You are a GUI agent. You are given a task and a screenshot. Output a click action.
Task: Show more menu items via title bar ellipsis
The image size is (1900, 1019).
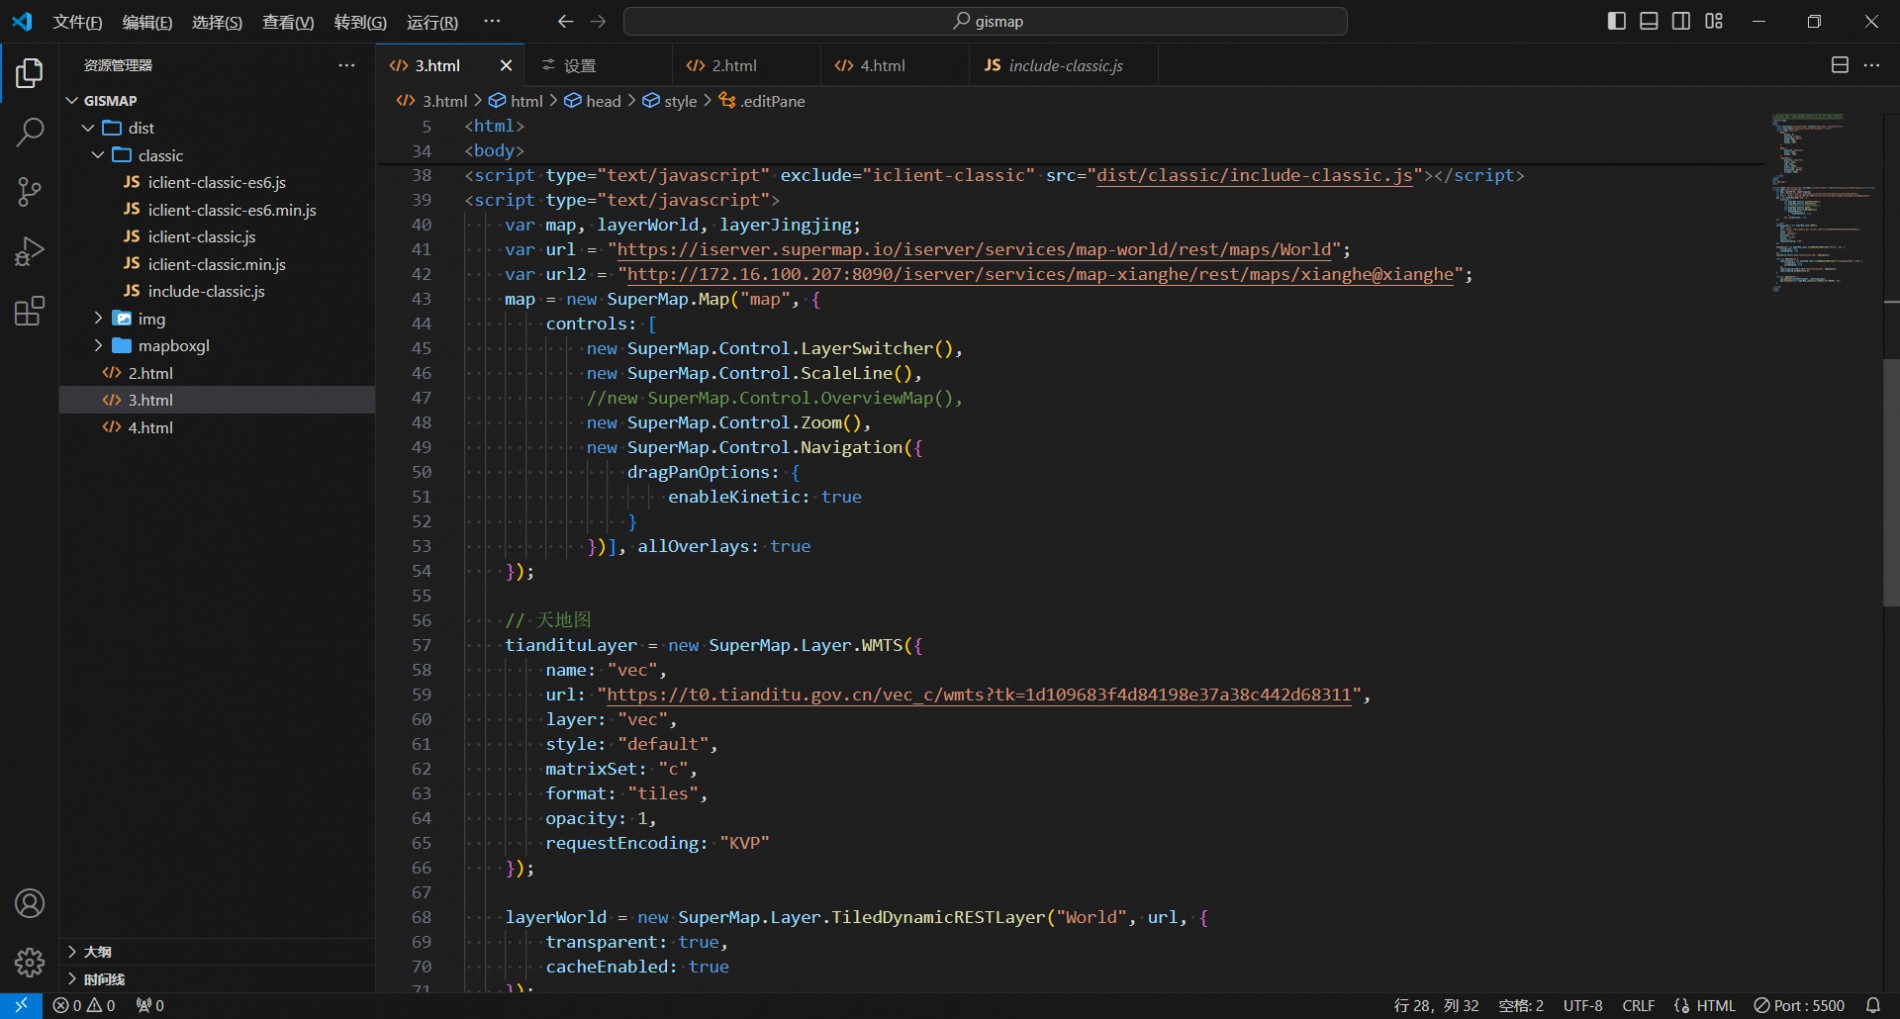pos(492,21)
